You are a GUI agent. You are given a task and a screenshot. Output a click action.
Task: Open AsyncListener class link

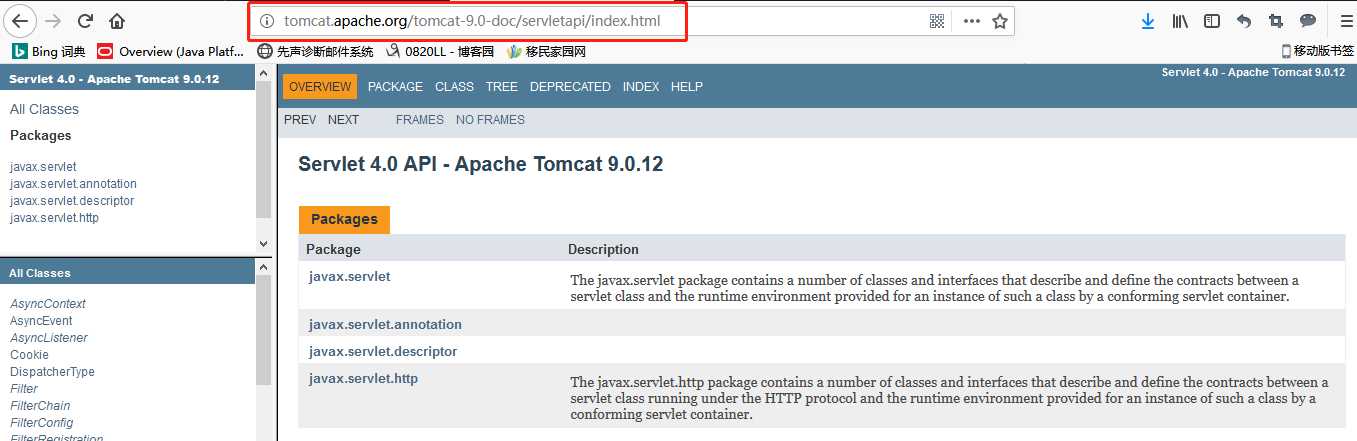[x=49, y=338]
